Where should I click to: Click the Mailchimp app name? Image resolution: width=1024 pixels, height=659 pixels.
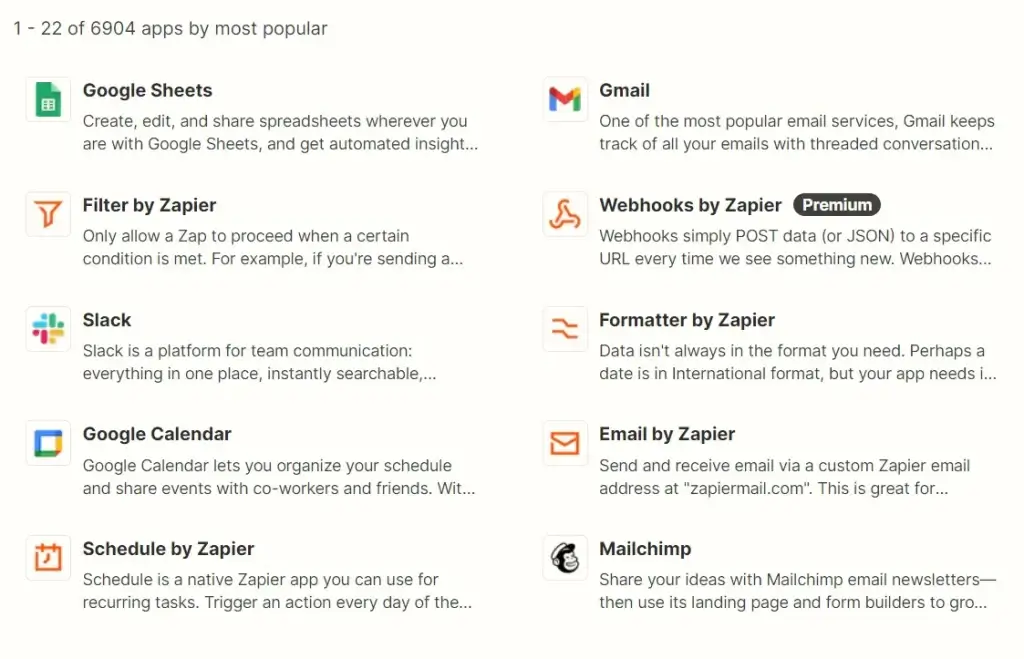click(x=645, y=548)
